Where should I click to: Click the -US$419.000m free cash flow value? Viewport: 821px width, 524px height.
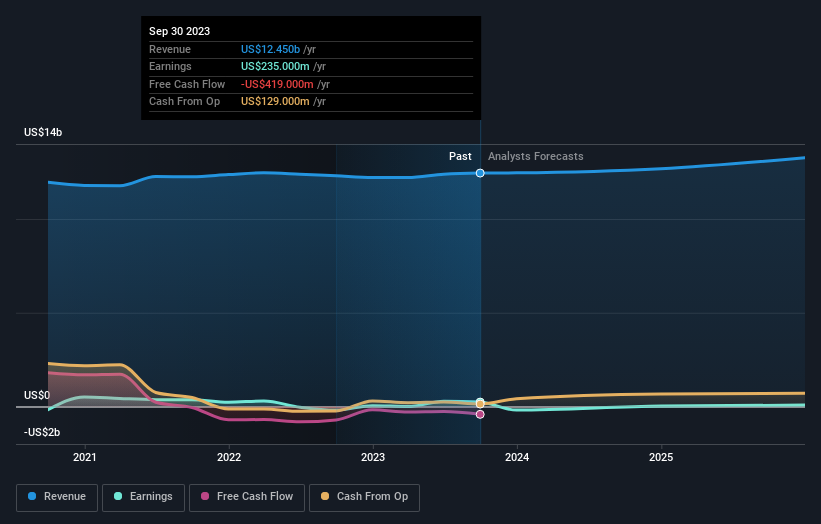click(277, 84)
